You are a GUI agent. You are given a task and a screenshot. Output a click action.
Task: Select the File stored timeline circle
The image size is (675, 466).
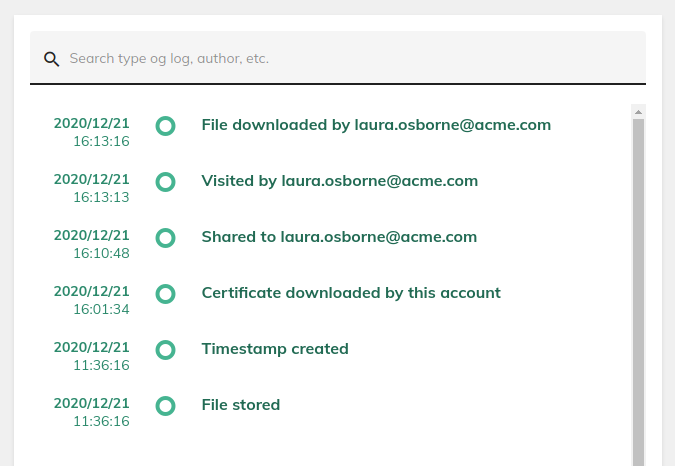pos(166,406)
